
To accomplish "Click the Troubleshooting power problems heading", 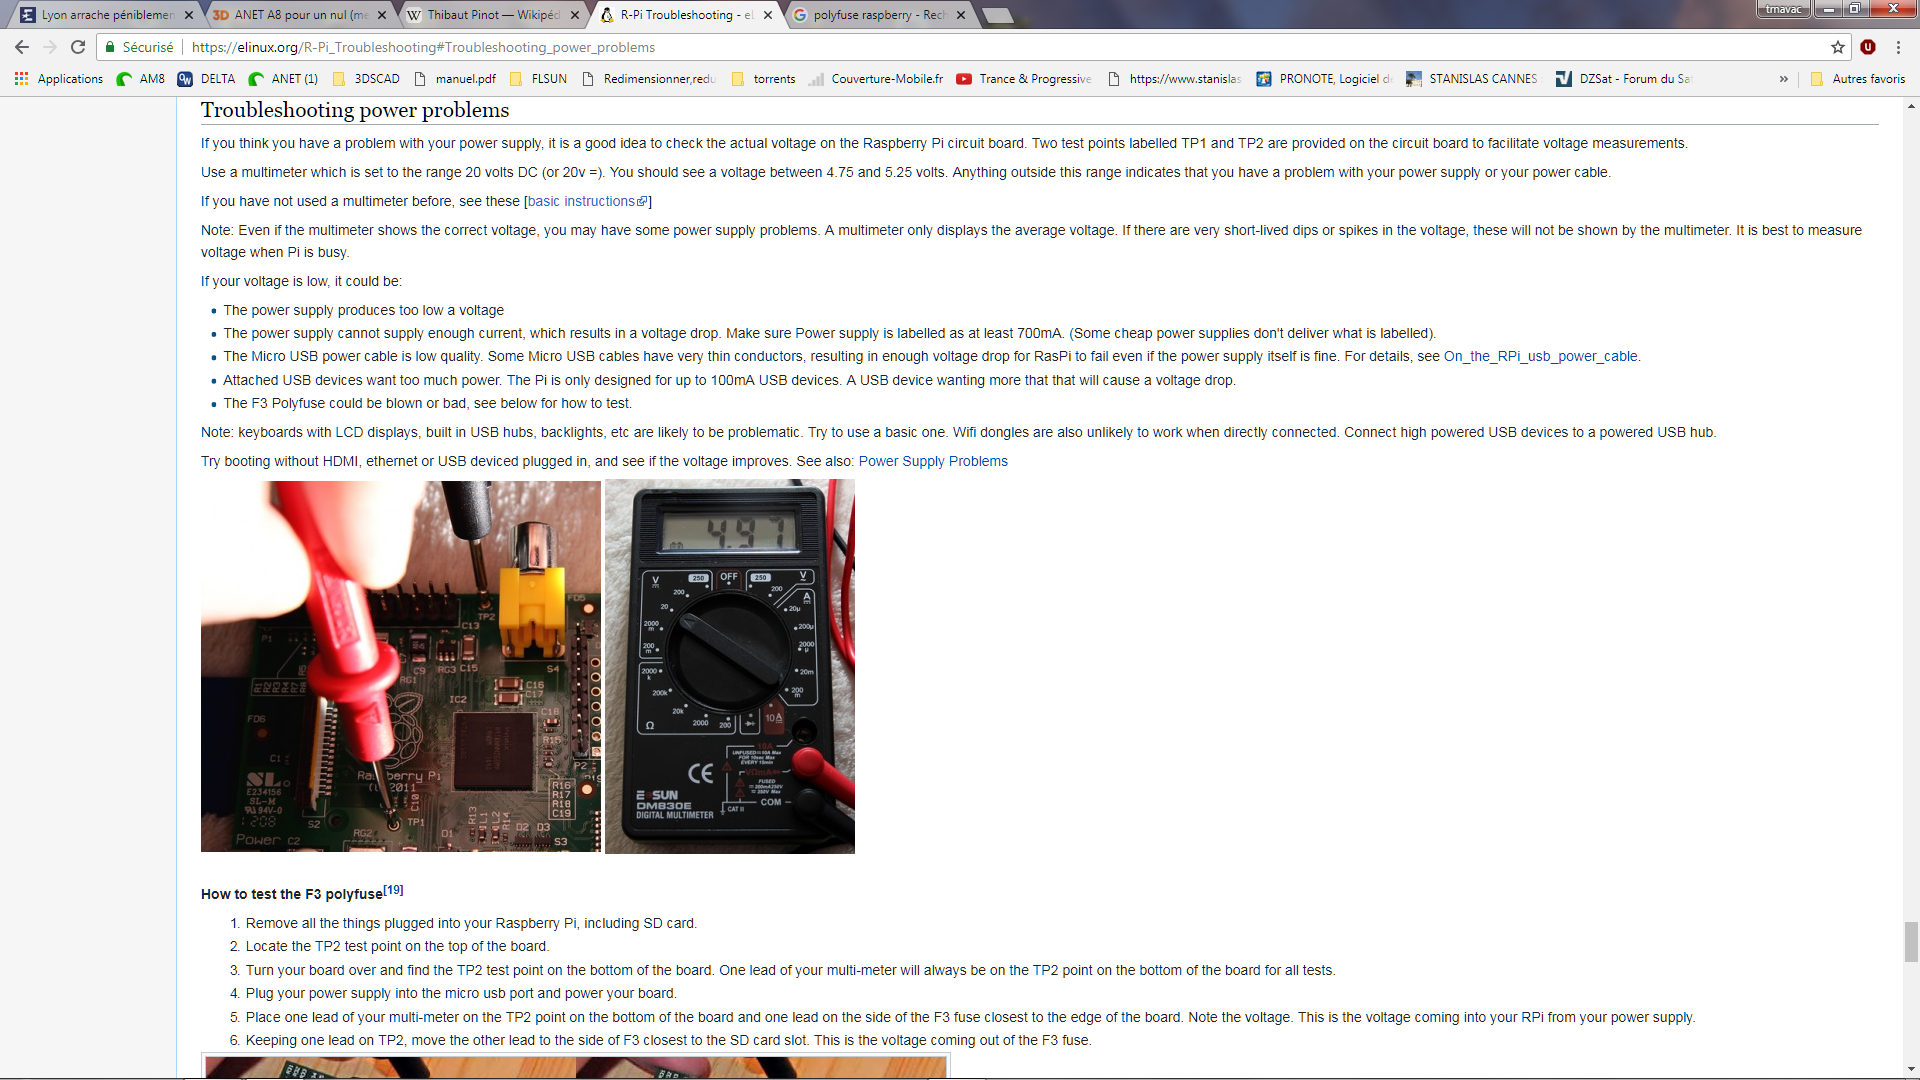I will (x=355, y=110).
